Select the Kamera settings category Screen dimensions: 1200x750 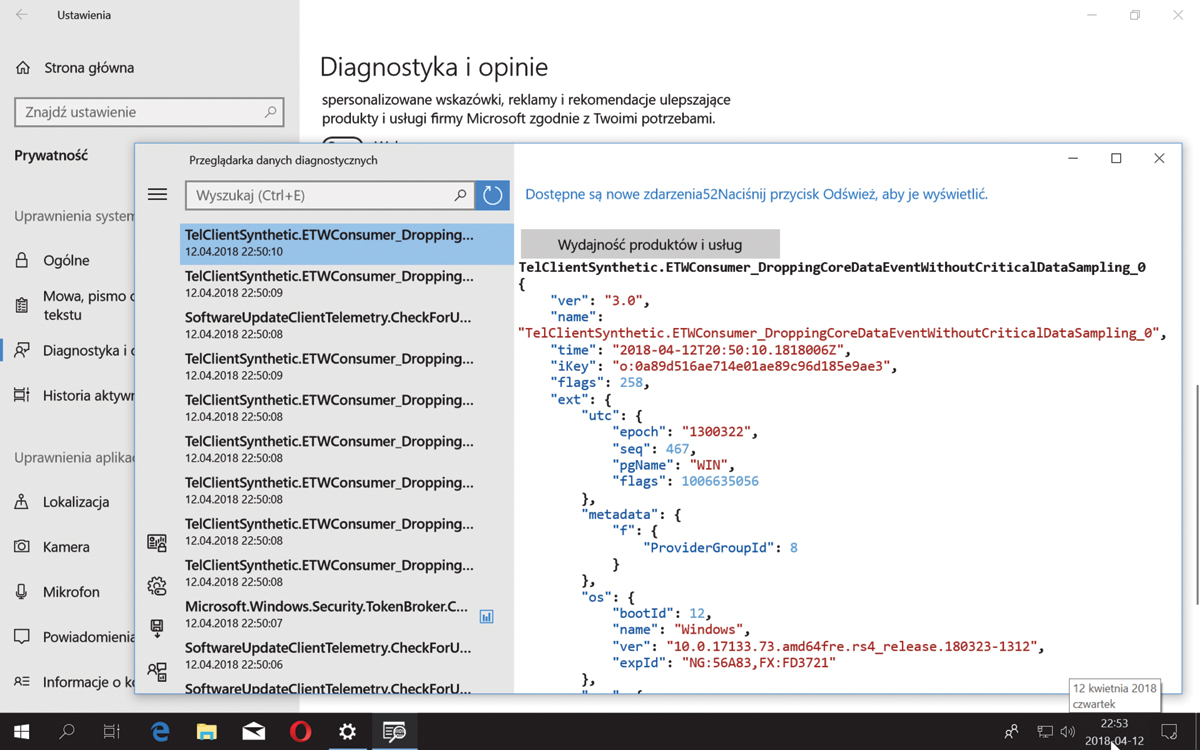pyautogui.click(x=66, y=547)
